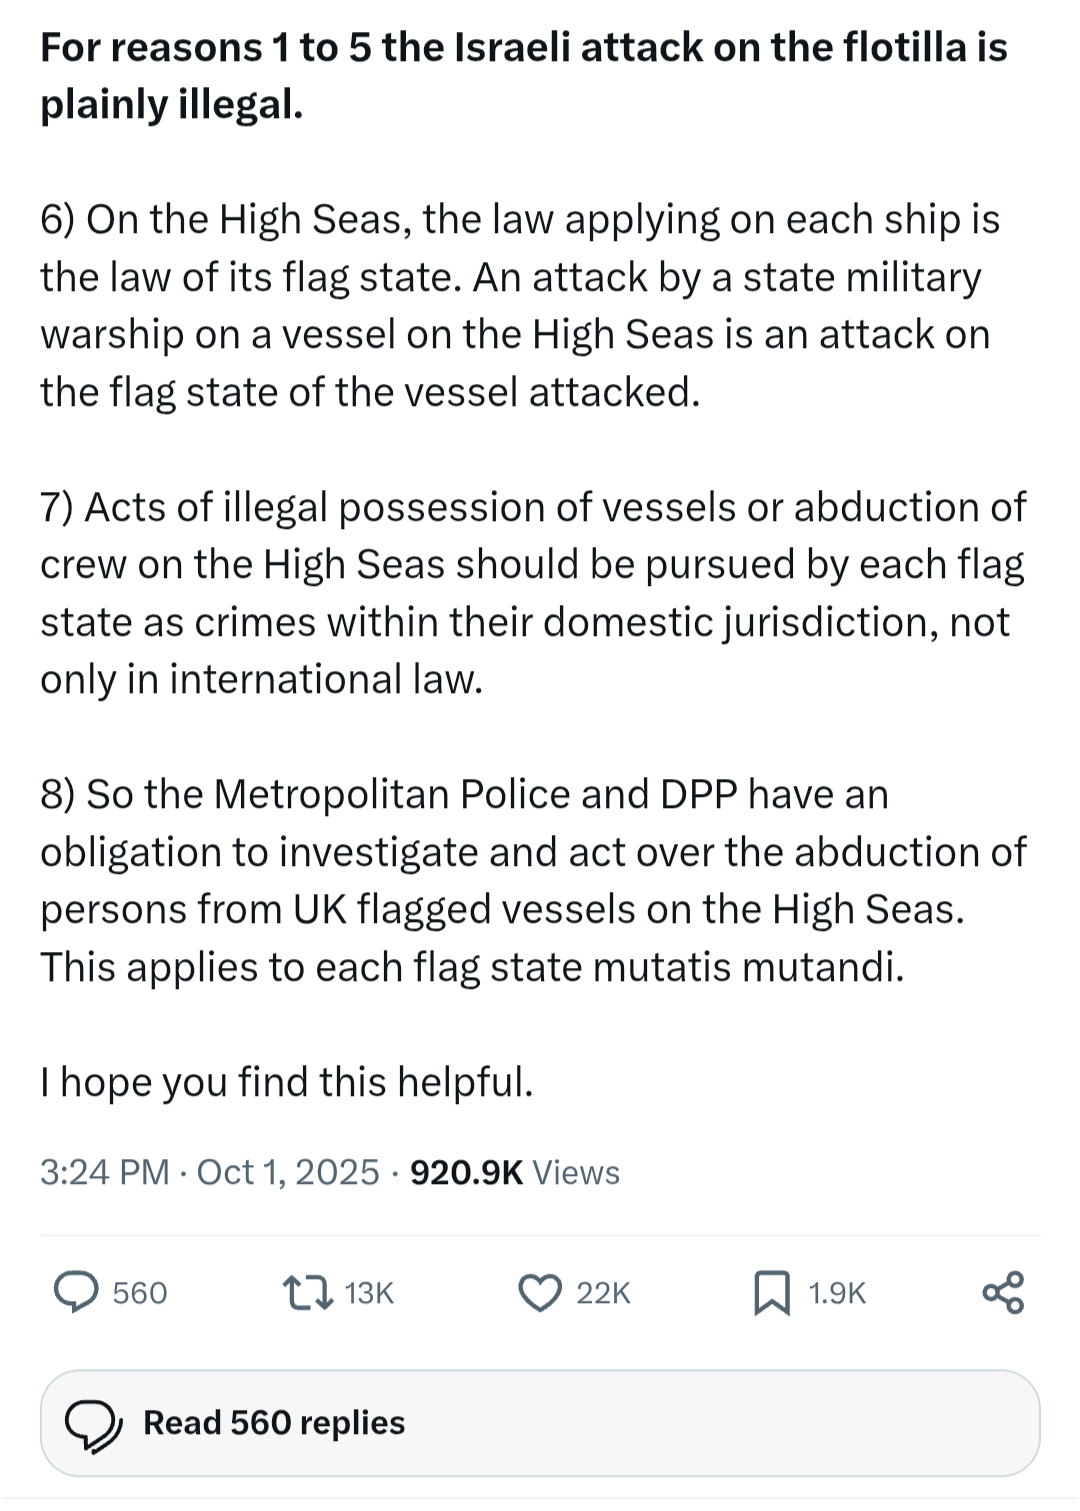The width and height of the screenshot is (1080, 1511).
Task: Click paragraph 6 about High Seas law
Action: tap(520, 305)
